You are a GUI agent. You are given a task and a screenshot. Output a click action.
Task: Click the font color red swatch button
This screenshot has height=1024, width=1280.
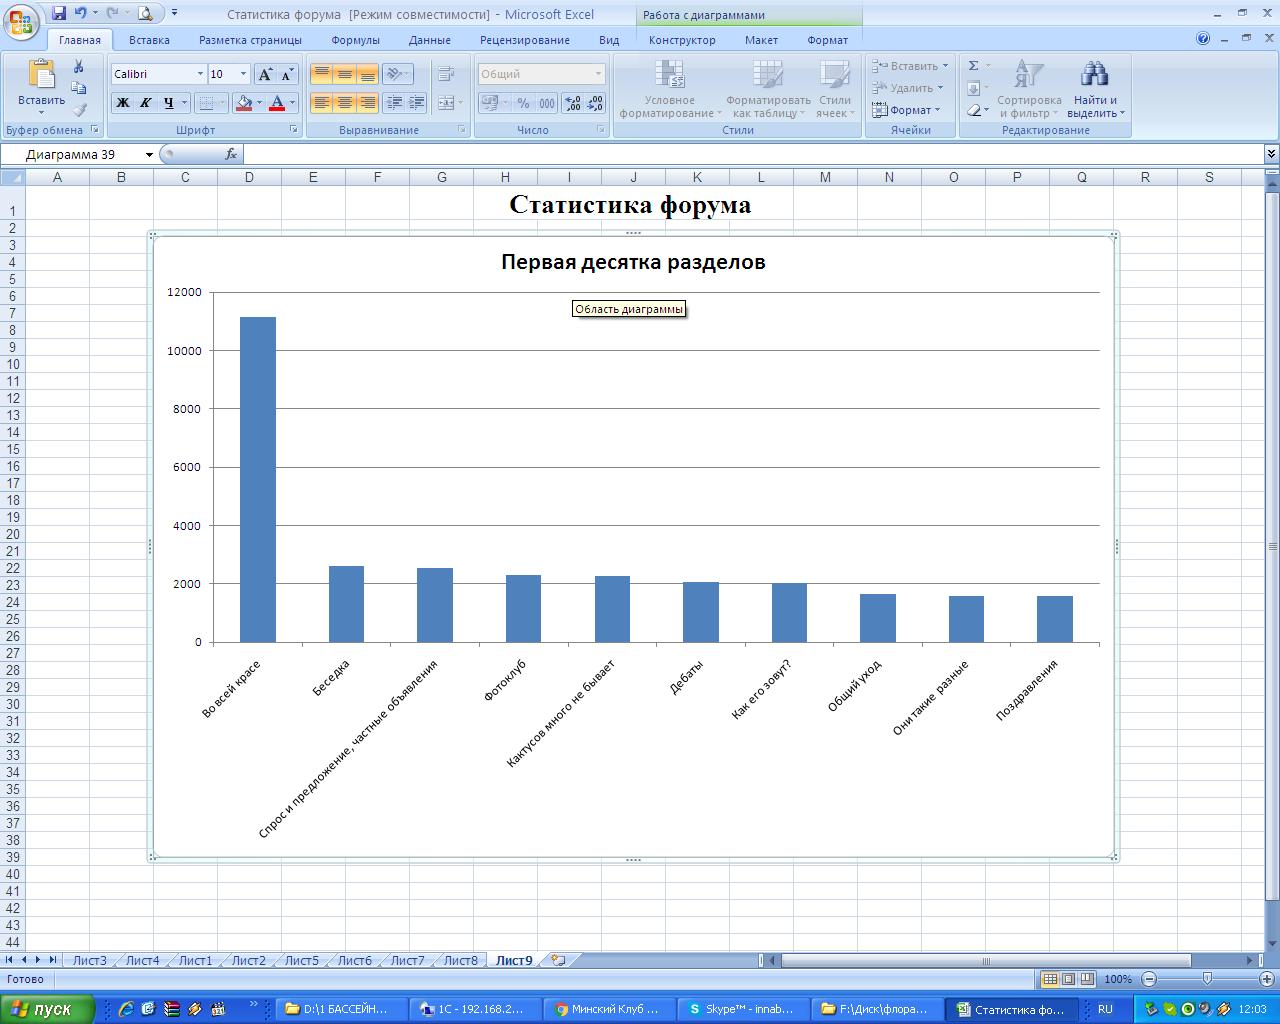point(278,102)
